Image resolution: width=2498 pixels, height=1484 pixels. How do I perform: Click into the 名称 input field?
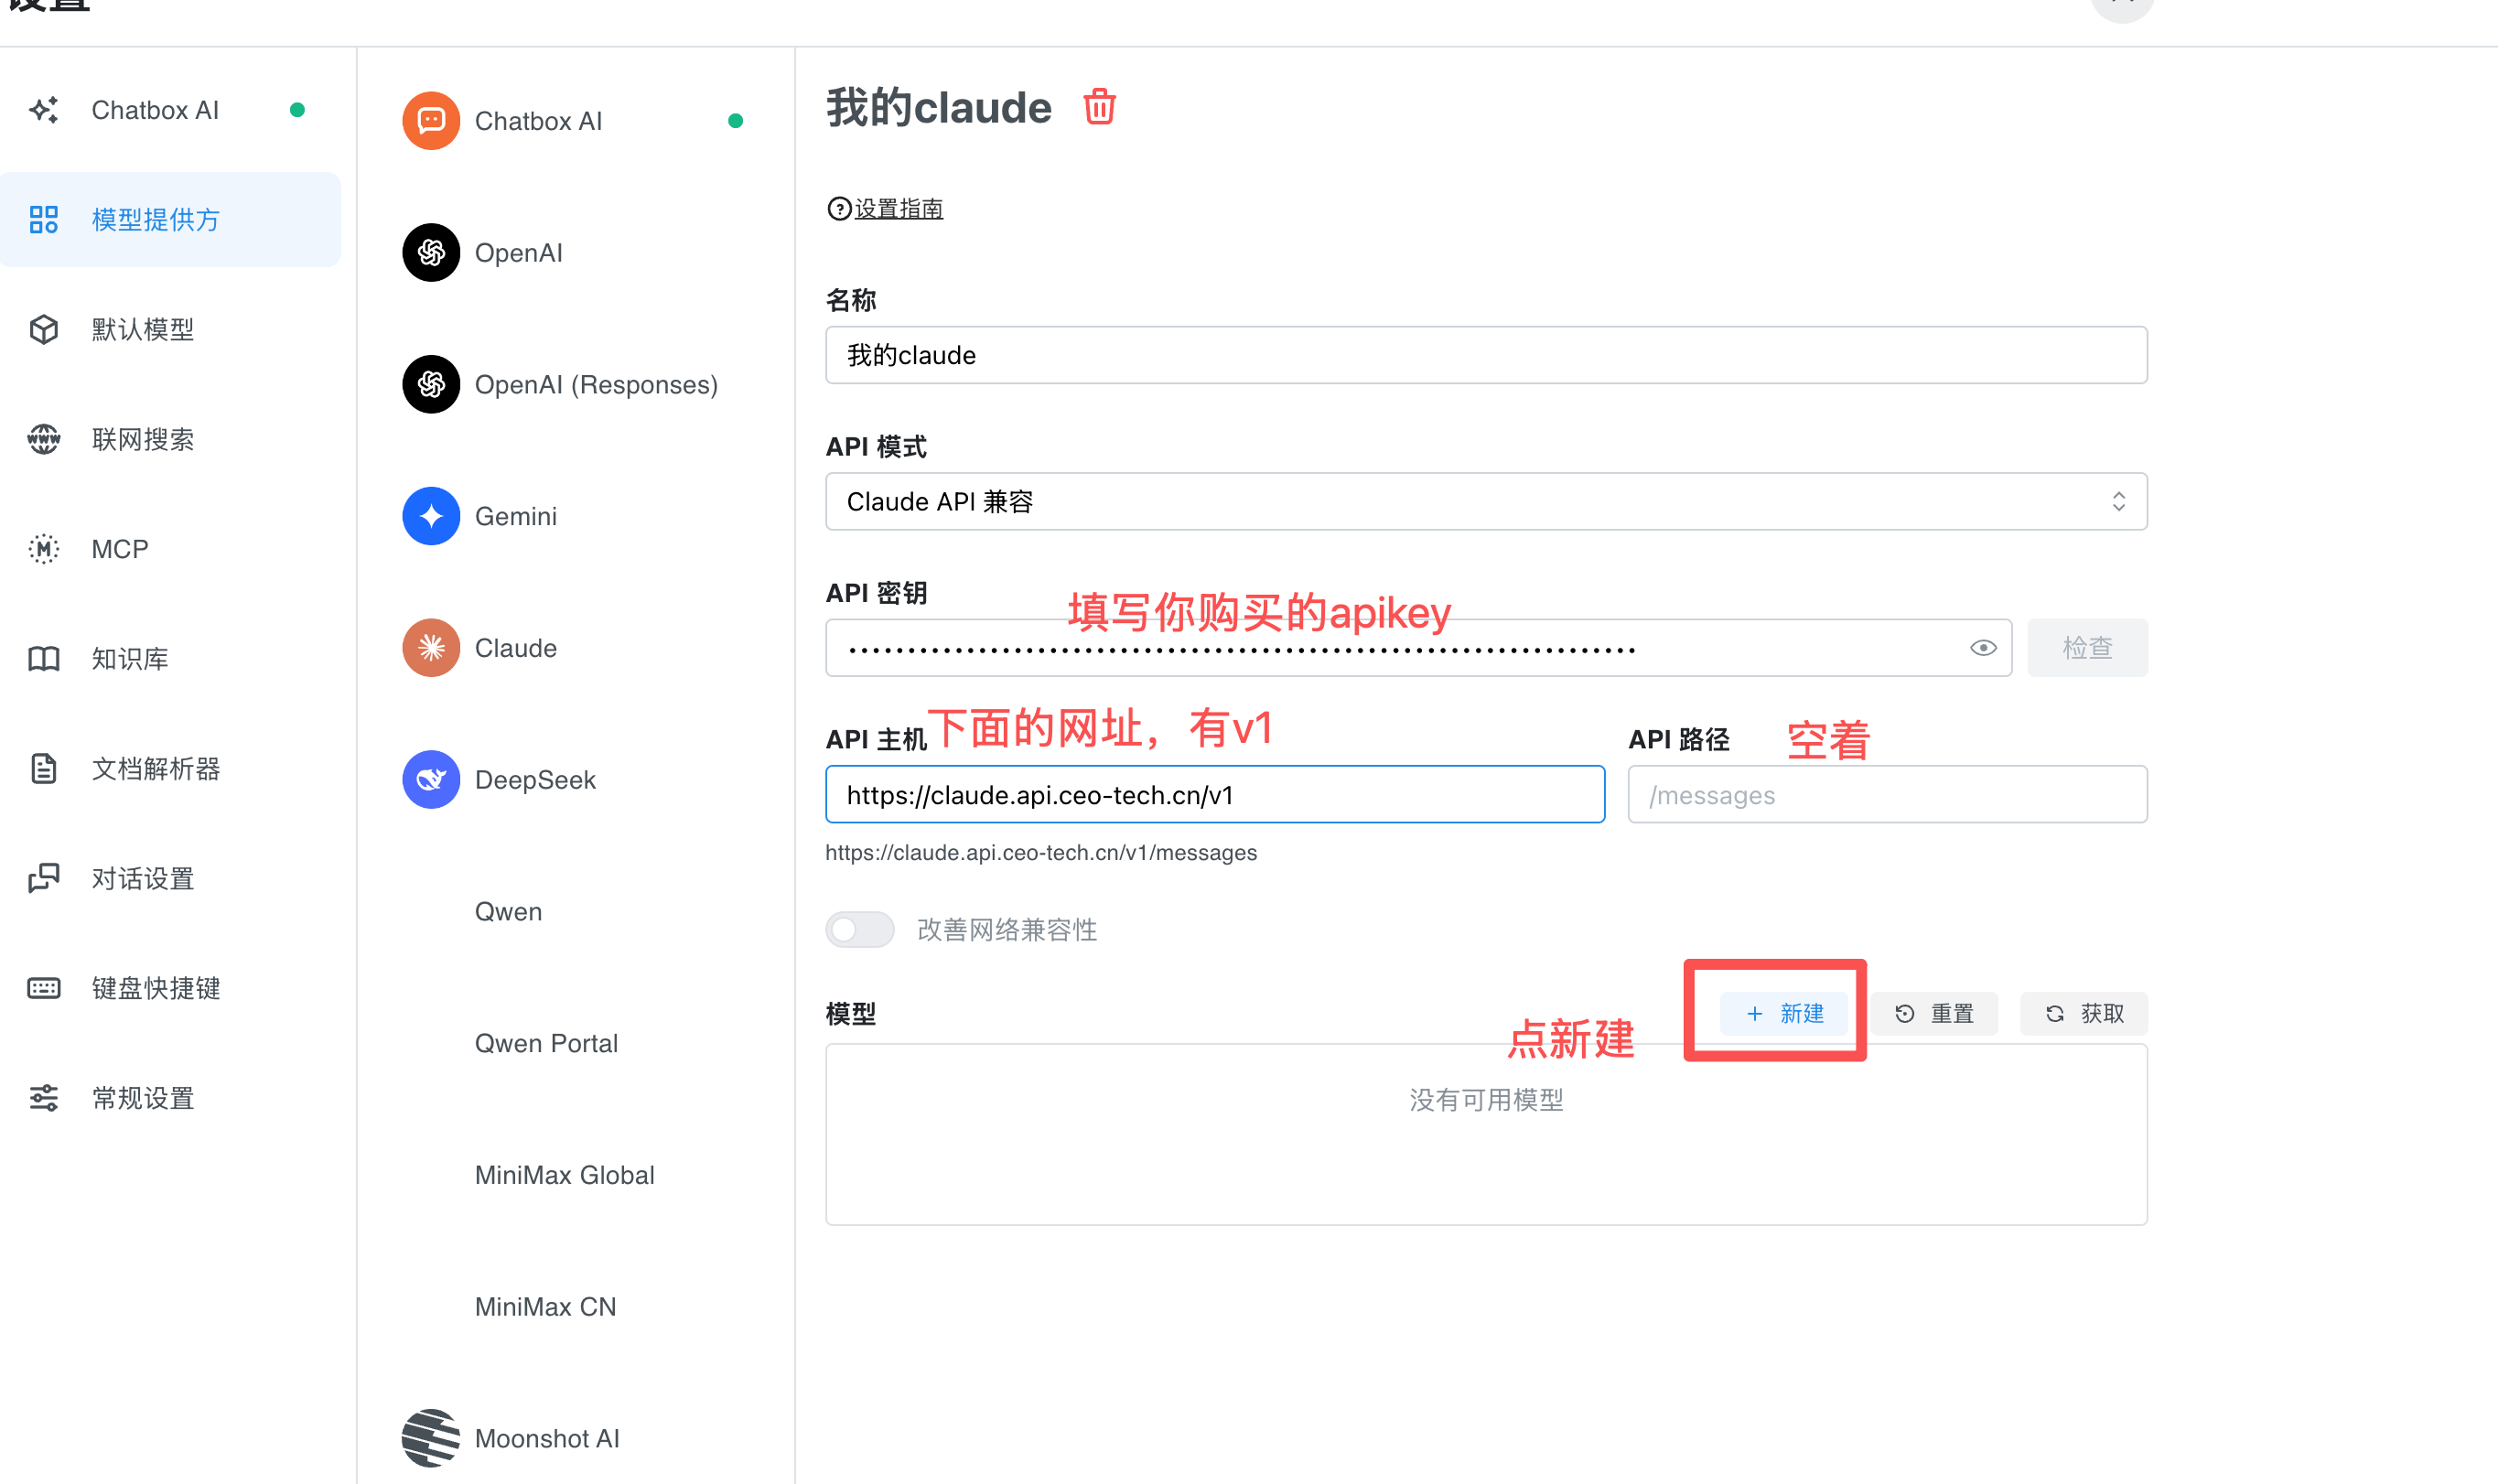coord(1486,355)
